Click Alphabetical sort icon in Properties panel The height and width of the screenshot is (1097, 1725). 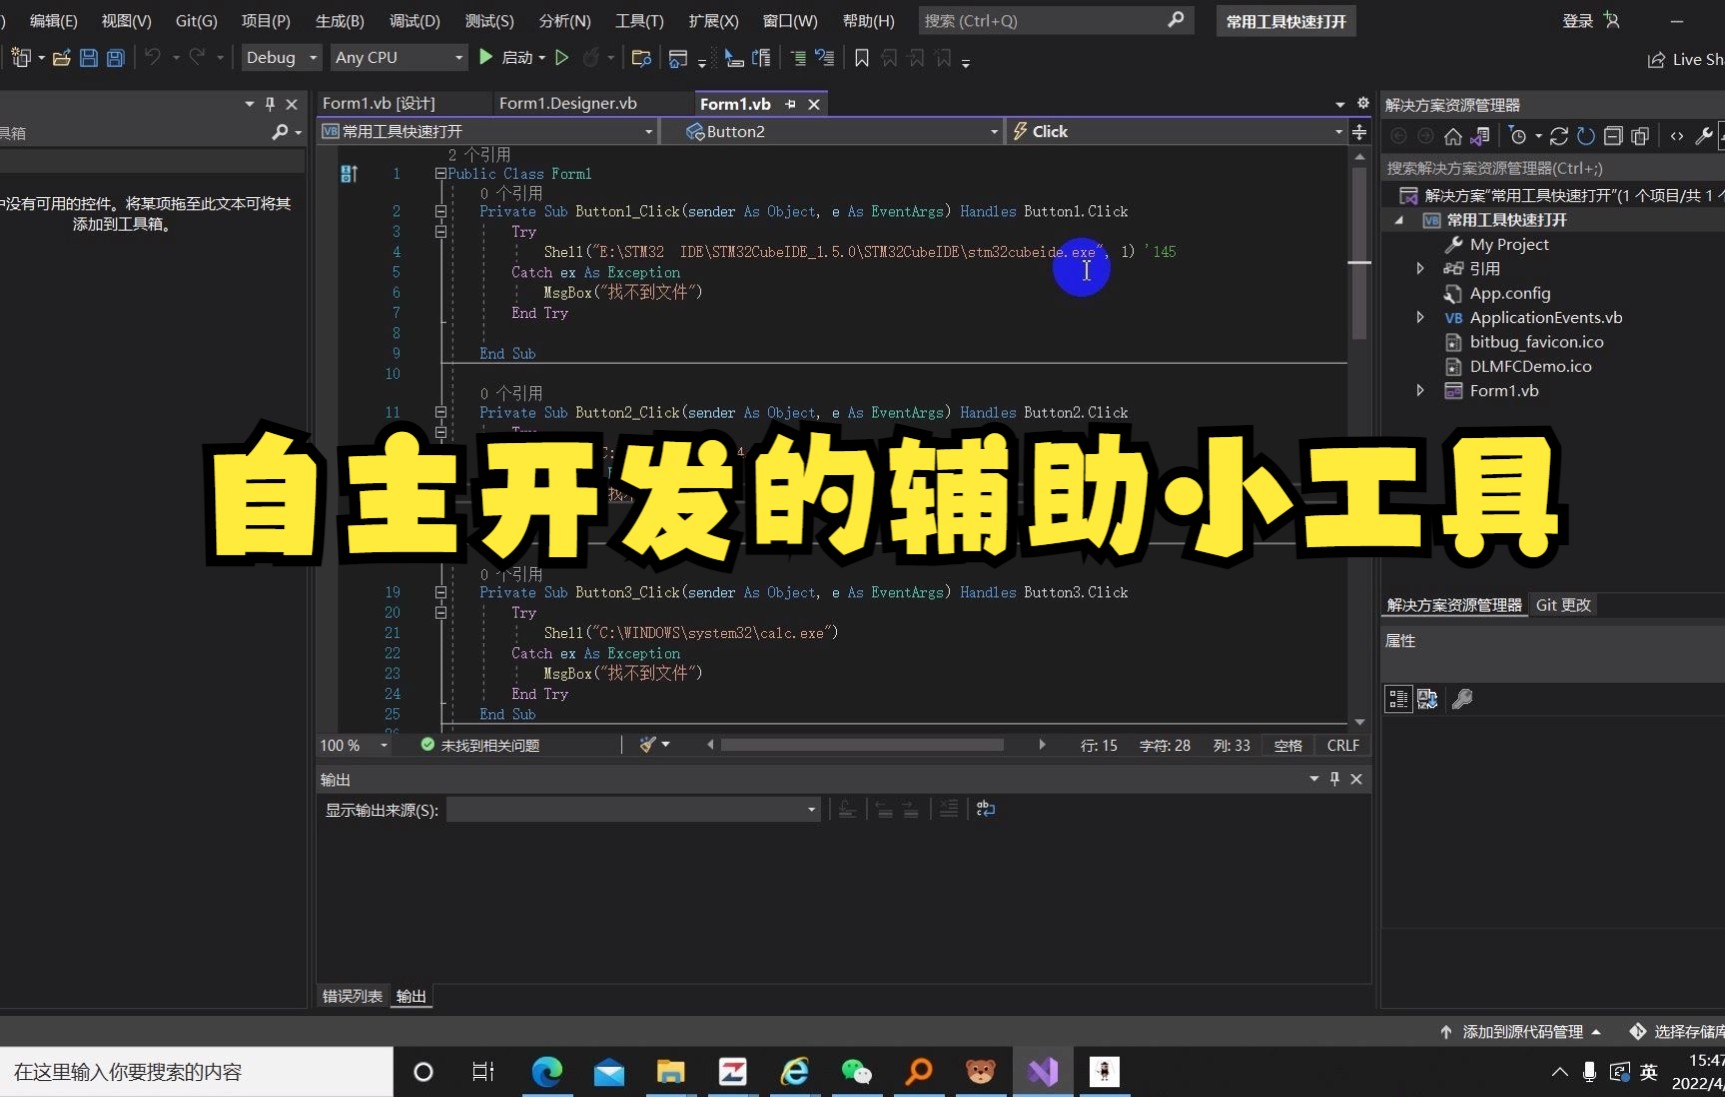point(1427,699)
